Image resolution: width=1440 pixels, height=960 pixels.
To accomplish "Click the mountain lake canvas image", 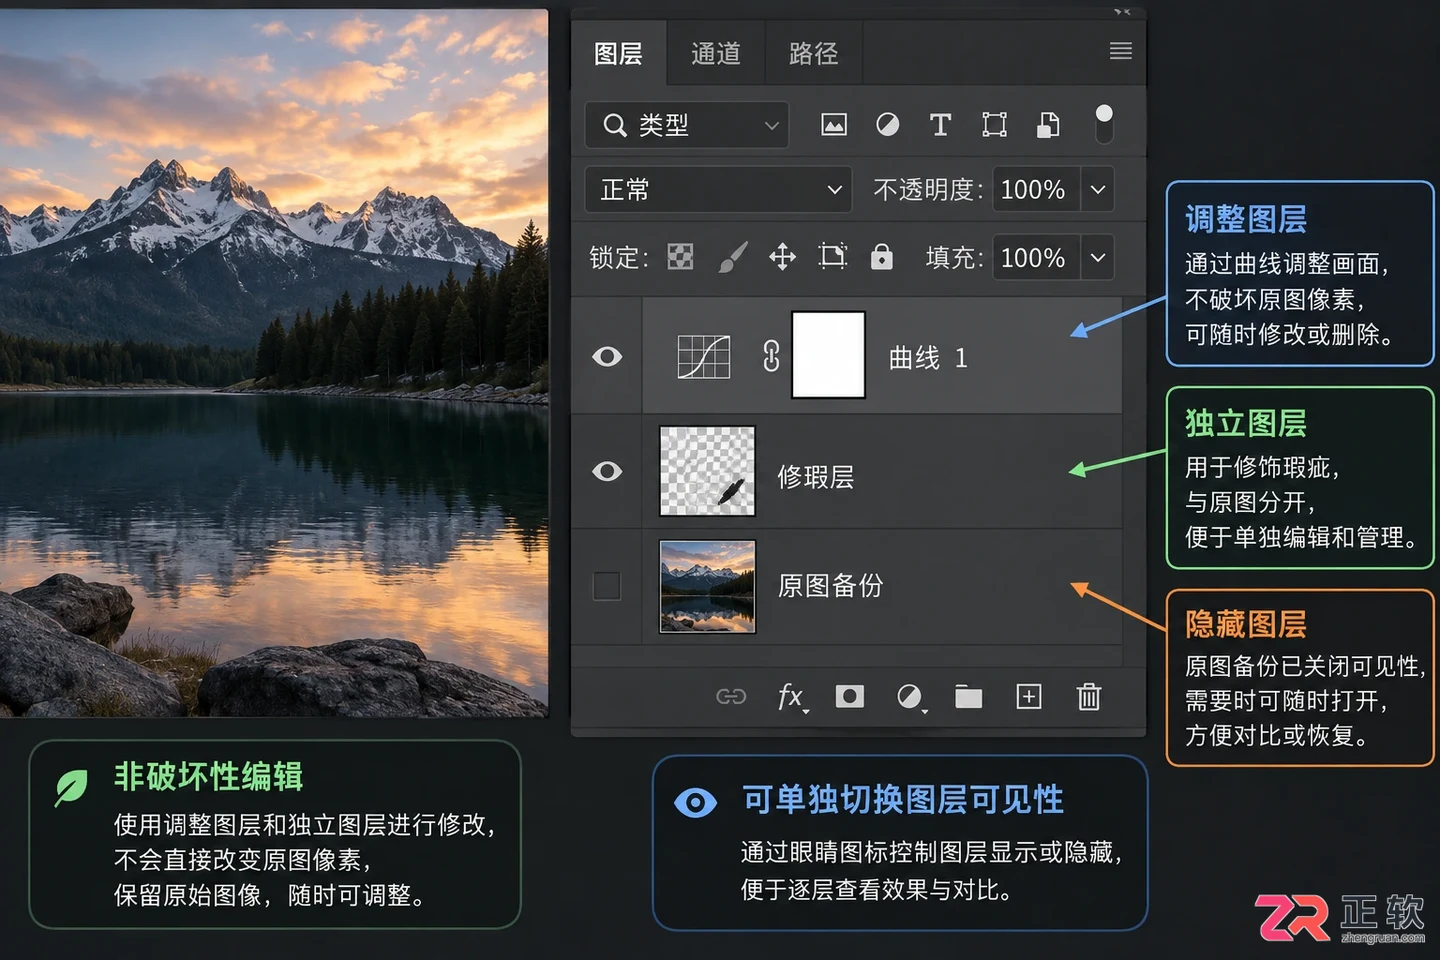I will tap(274, 363).
